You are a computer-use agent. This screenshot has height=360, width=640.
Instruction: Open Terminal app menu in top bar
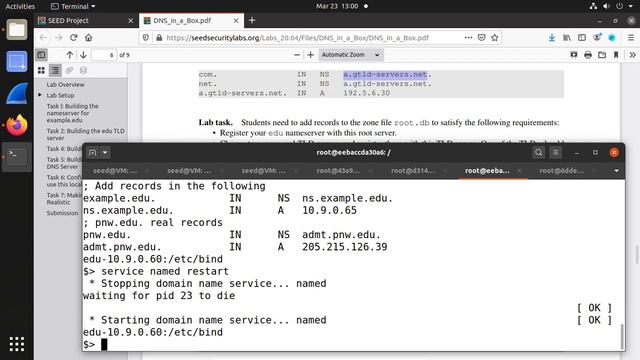click(73, 6)
